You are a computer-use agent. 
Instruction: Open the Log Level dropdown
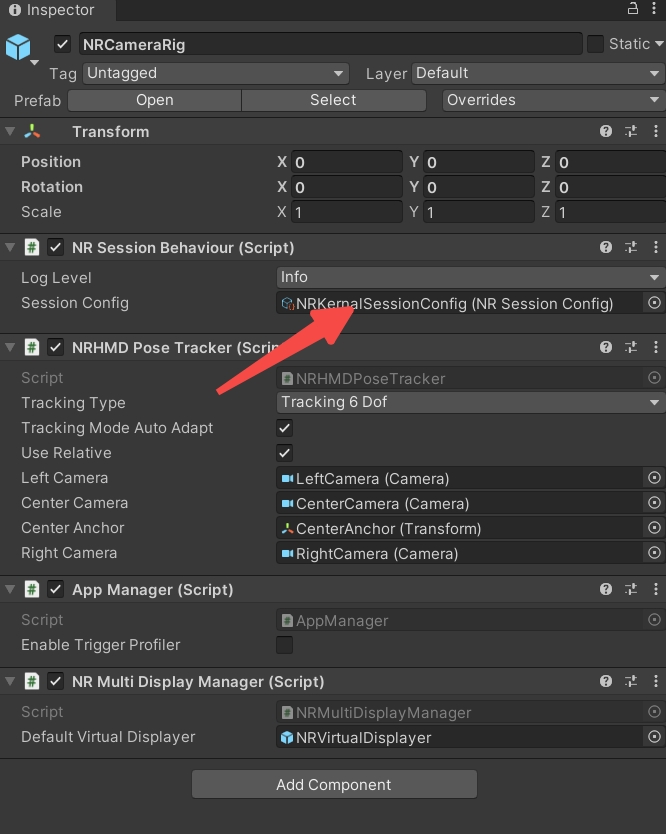coord(470,277)
